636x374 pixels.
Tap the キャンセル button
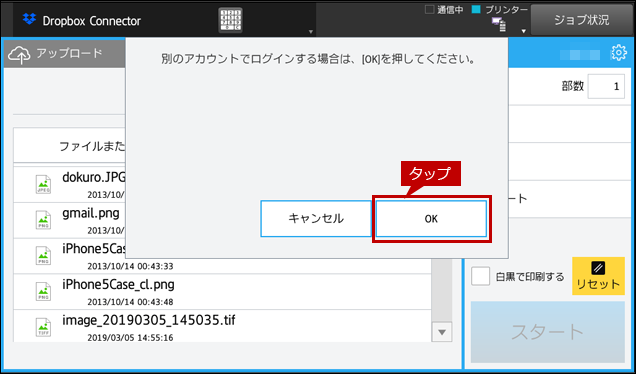click(316, 219)
